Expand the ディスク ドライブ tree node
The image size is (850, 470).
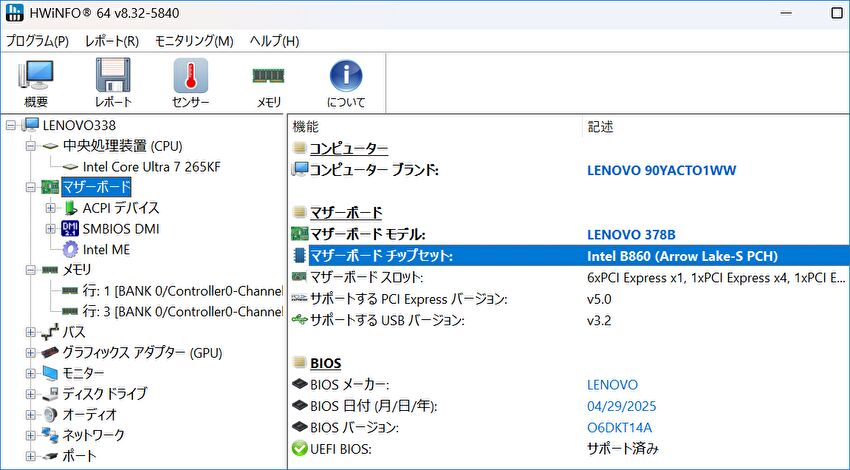pyautogui.click(x=30, y=393)
